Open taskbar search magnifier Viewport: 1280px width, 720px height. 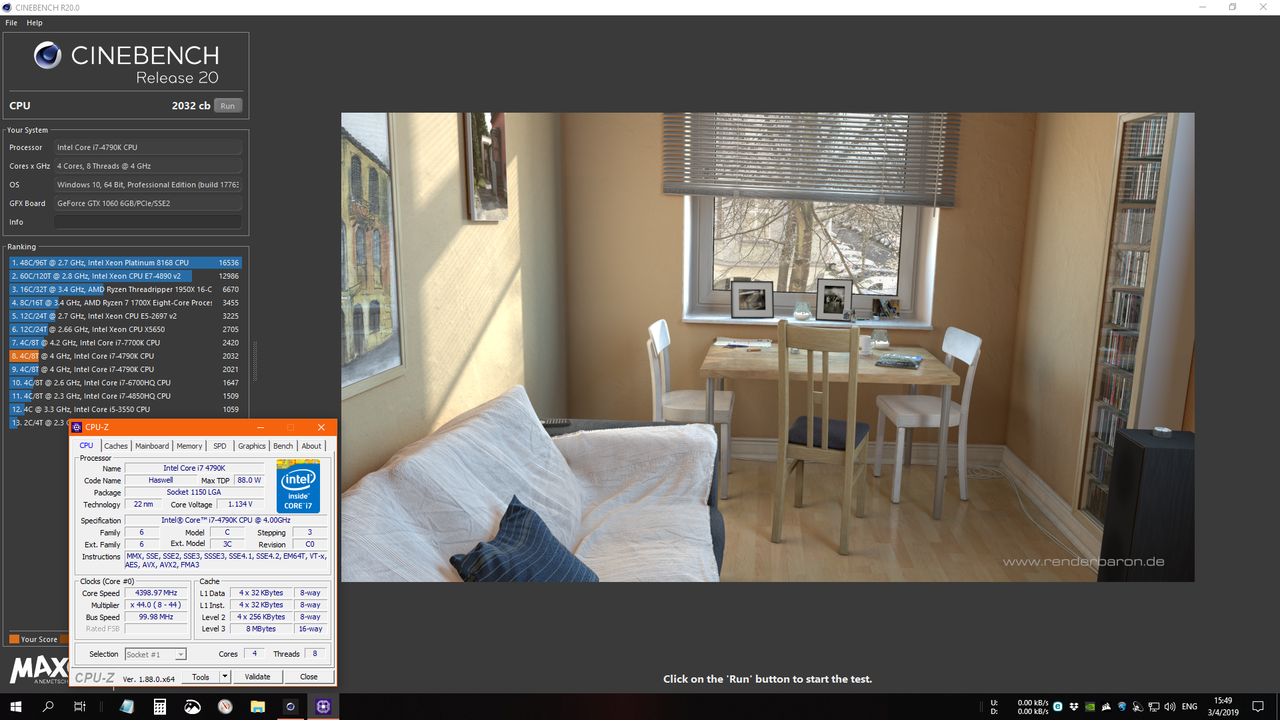coord(48,706)
